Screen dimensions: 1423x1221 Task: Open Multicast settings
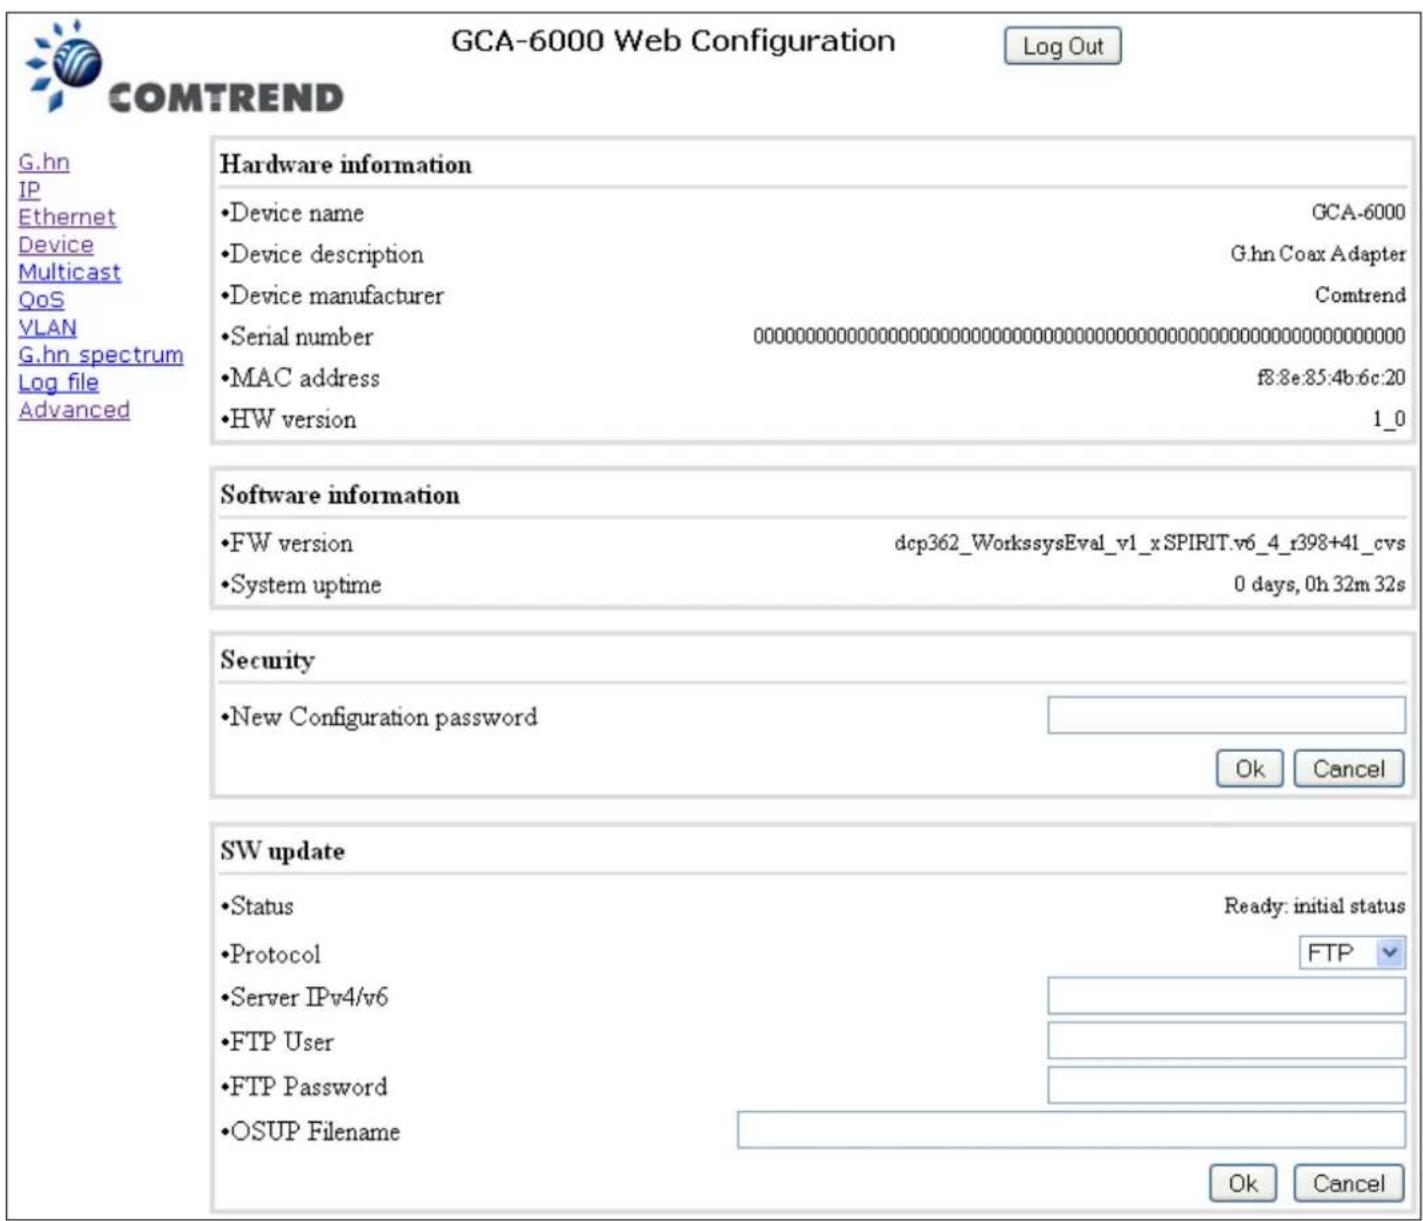[70, 272]
